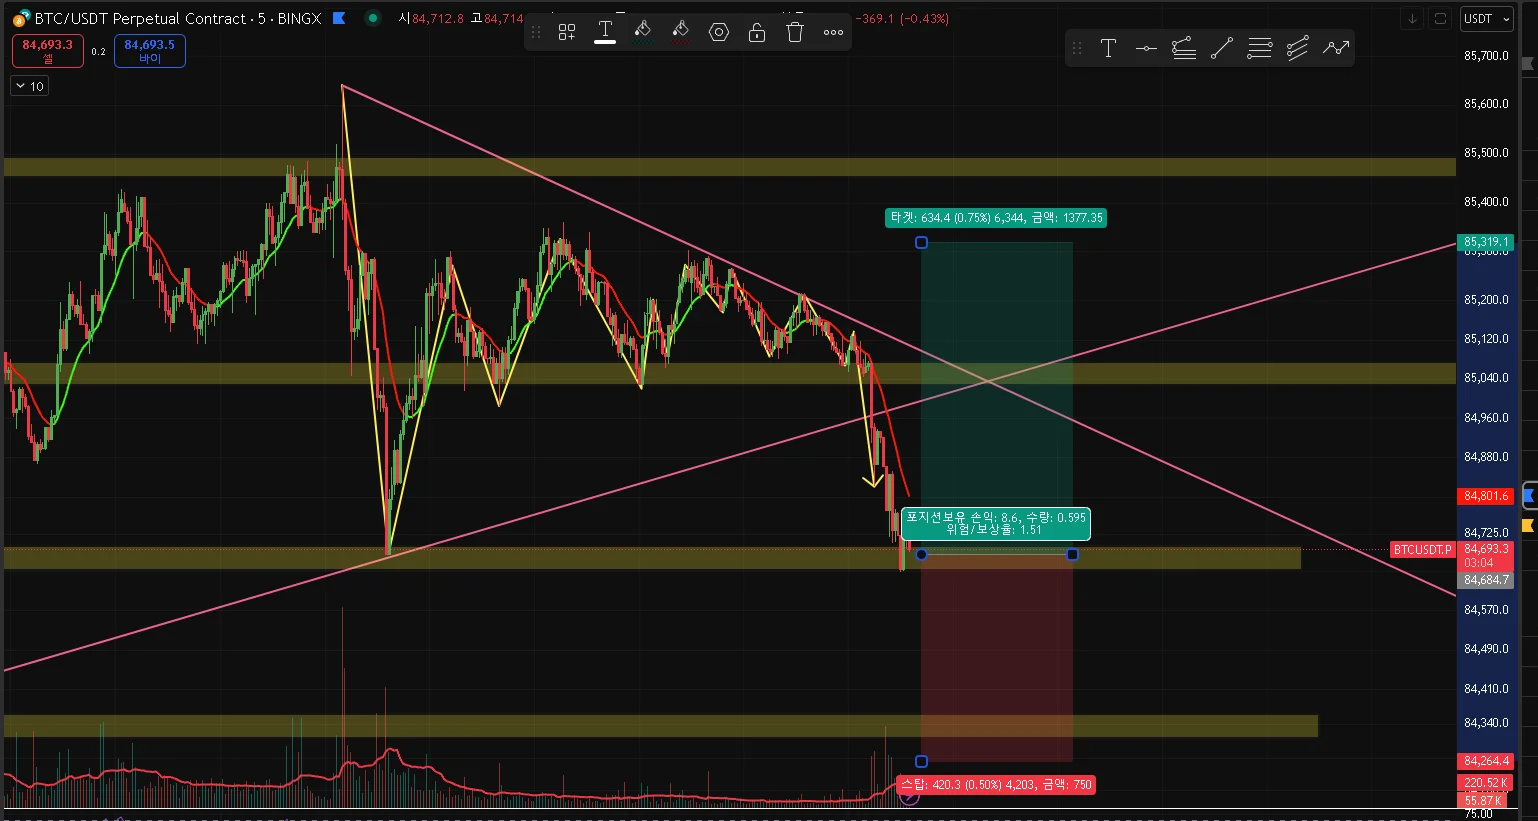The height and width of the screenshot is (821, 1538).
Task: Click the 0.2 spread value between Sell and Buy
Action: (x=98, y=52)
